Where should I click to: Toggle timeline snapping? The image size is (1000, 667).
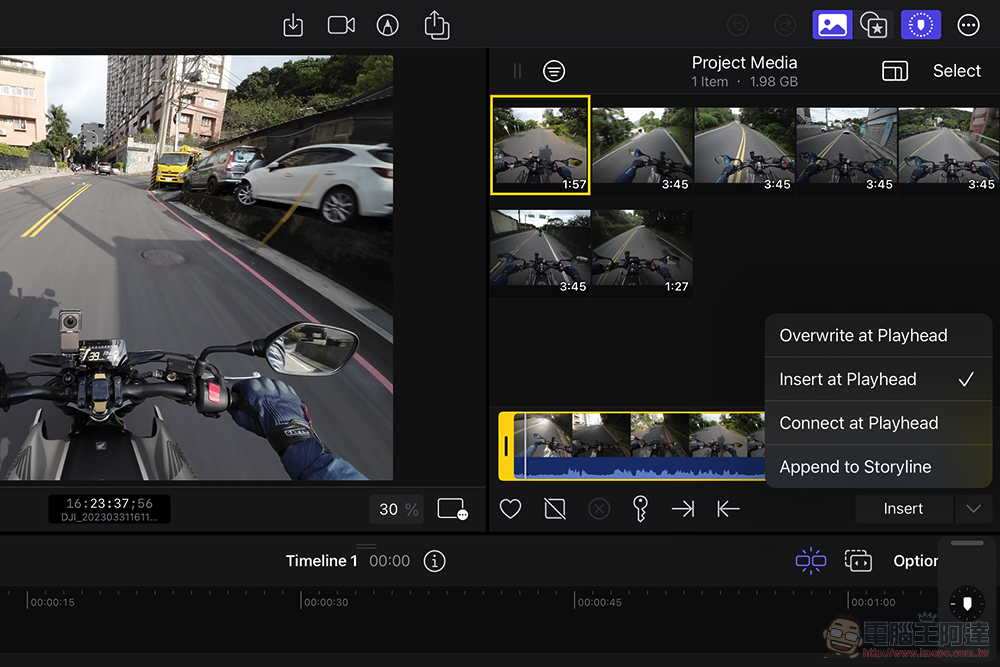point(811,561)
